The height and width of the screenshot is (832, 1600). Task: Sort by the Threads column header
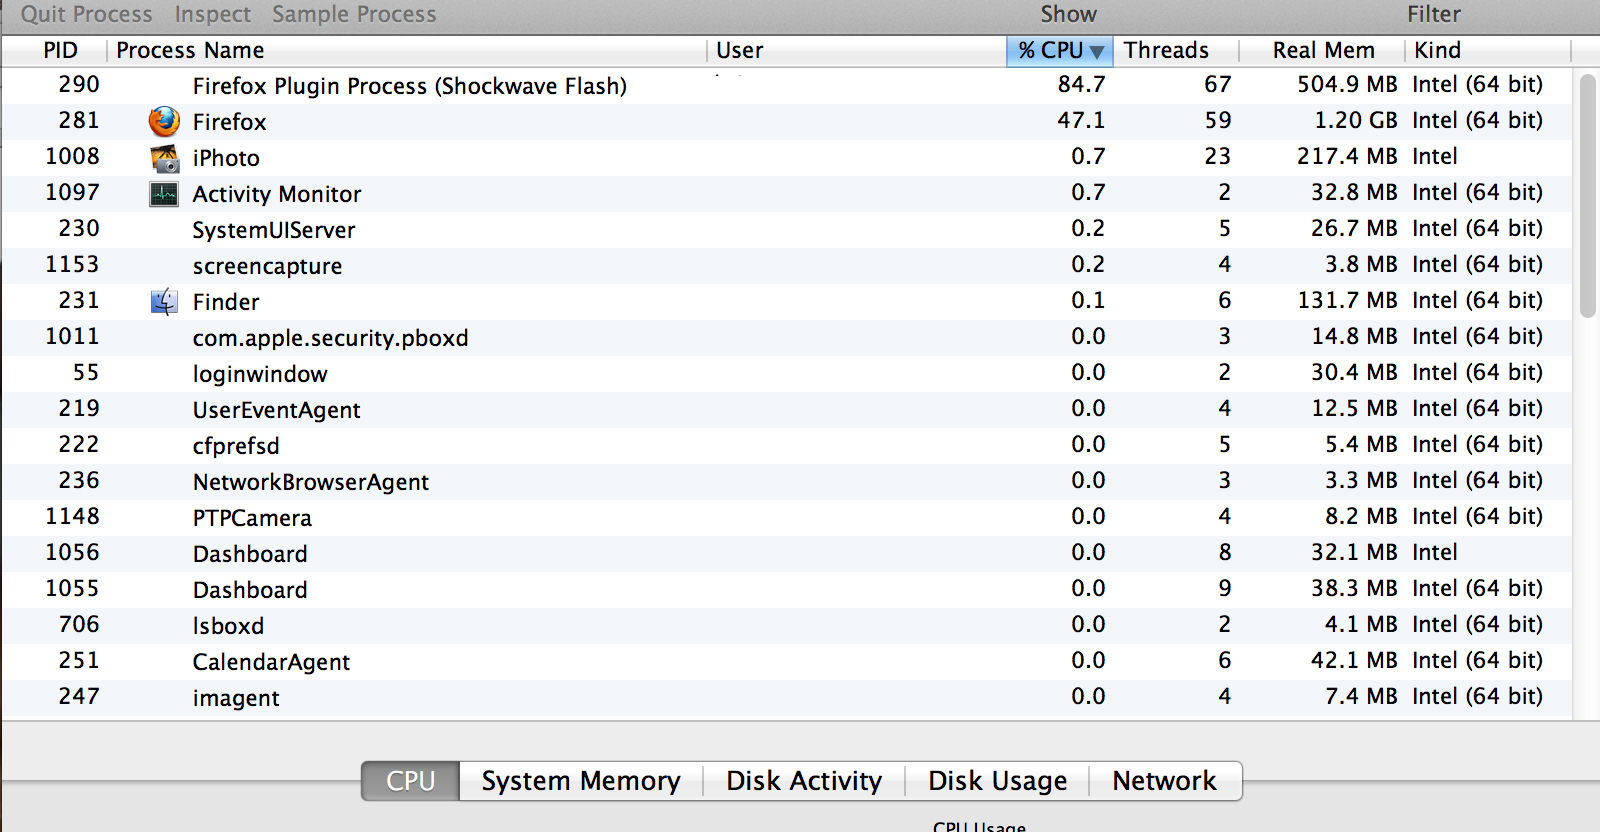coord(1166,51)
